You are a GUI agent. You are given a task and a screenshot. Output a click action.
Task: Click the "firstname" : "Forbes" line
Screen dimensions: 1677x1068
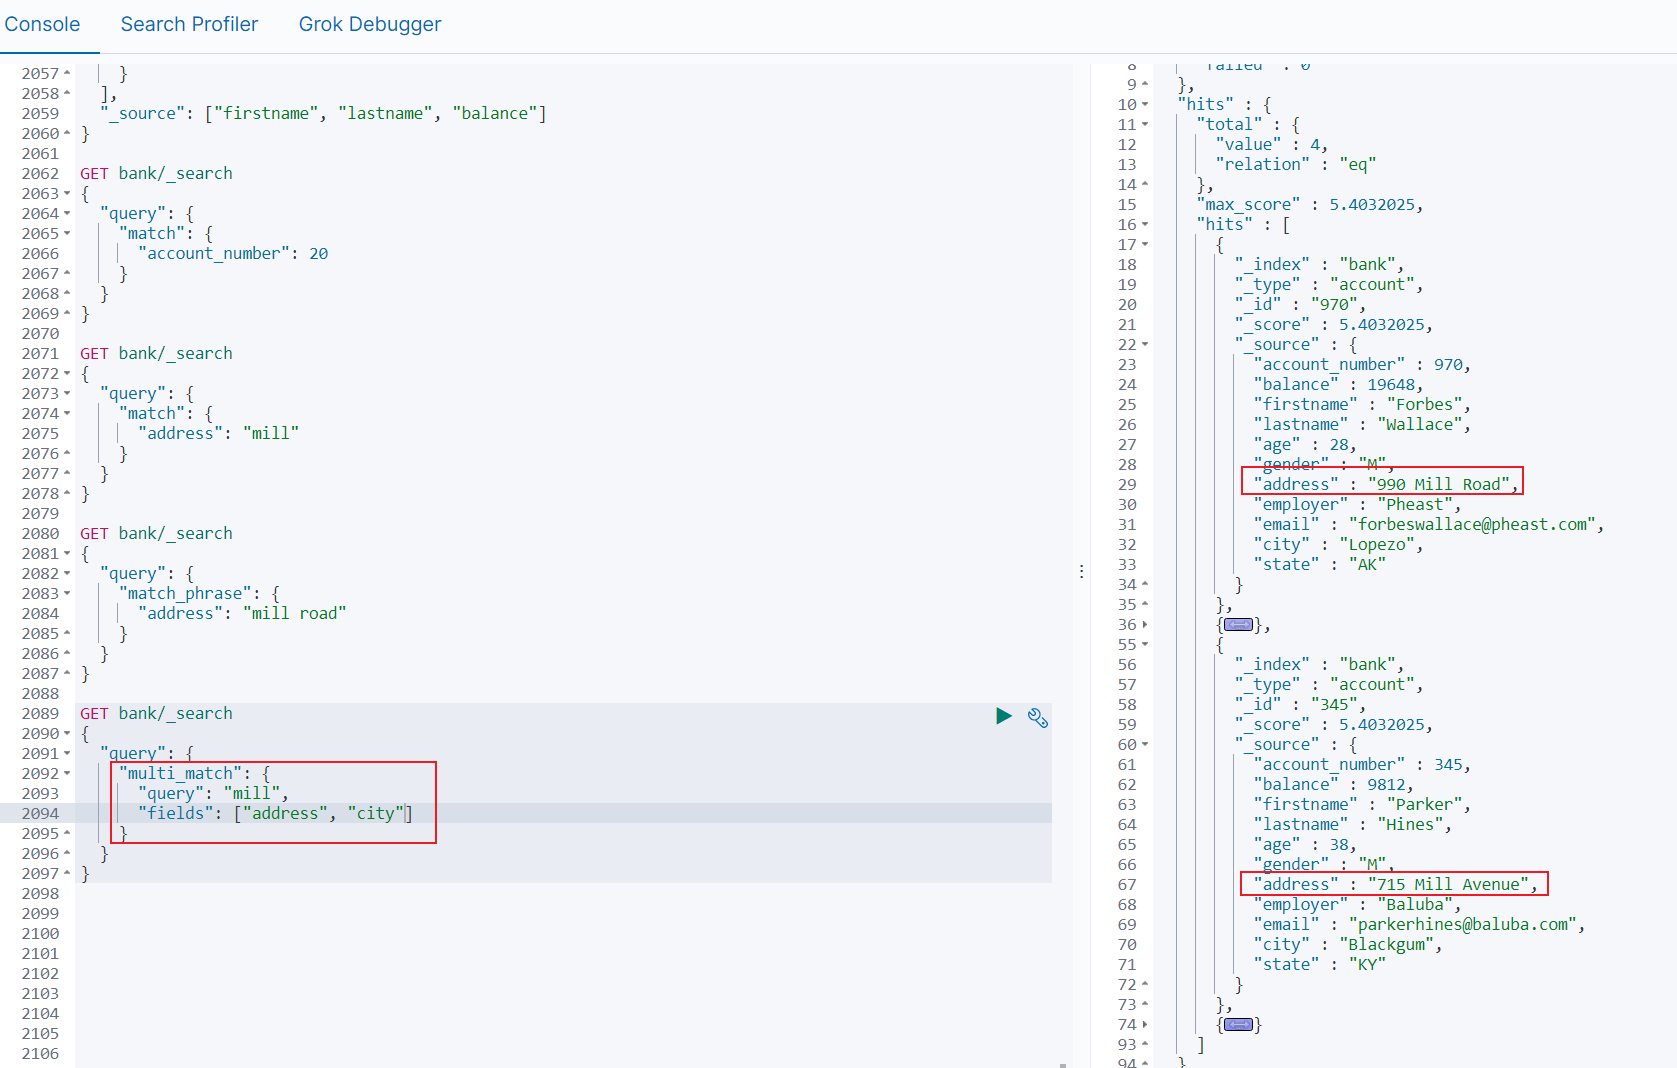[x=1362, y=405]
